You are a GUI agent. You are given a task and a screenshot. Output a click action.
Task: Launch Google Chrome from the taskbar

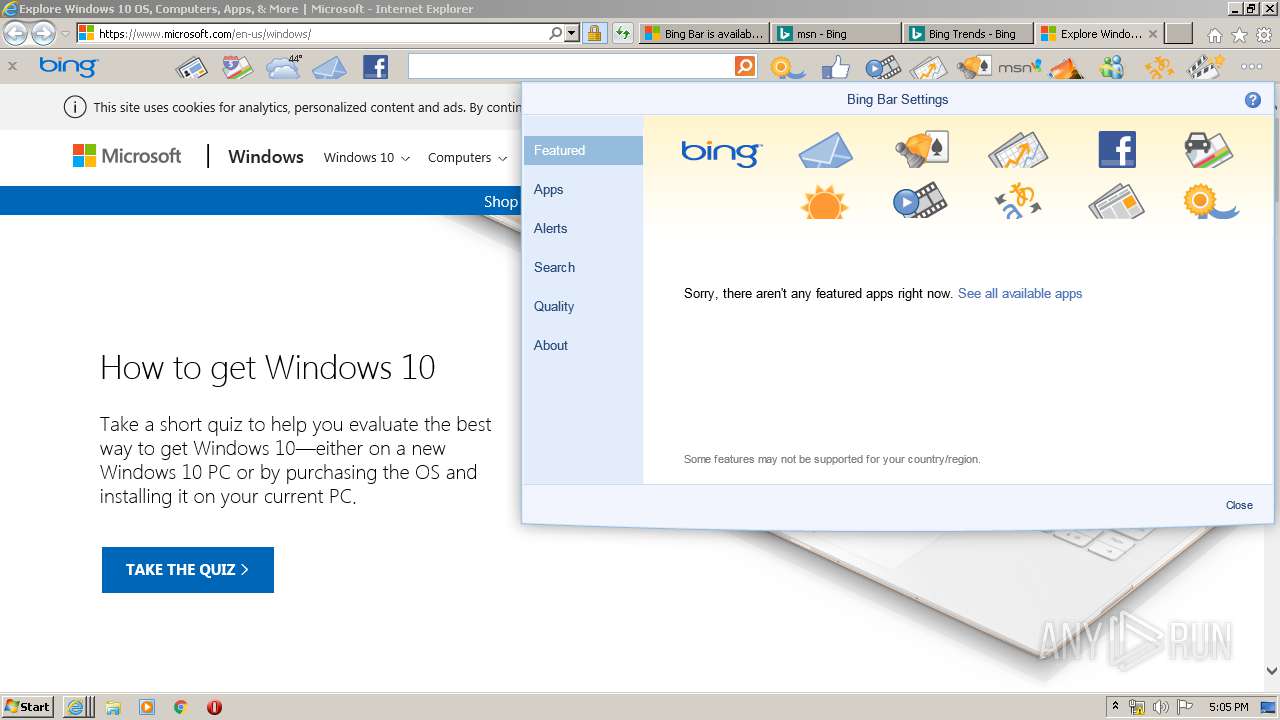pos(181,707)
